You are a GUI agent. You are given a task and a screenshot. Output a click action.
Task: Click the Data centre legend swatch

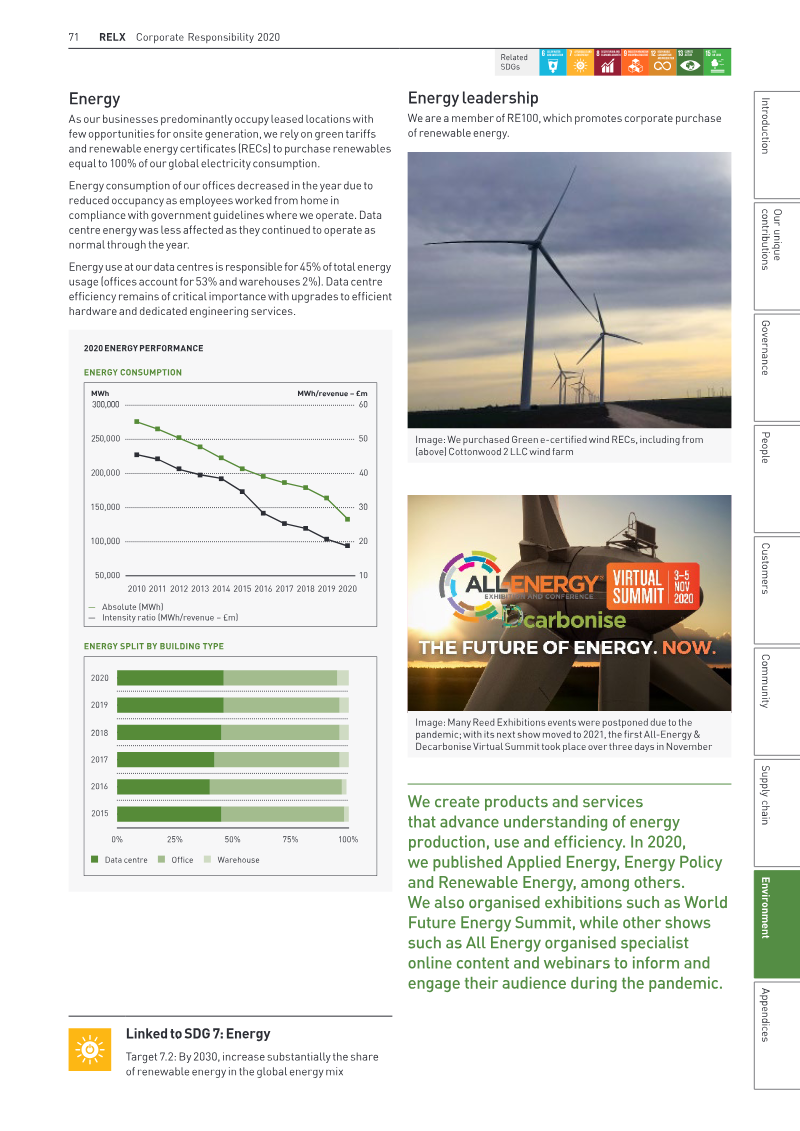94,860
